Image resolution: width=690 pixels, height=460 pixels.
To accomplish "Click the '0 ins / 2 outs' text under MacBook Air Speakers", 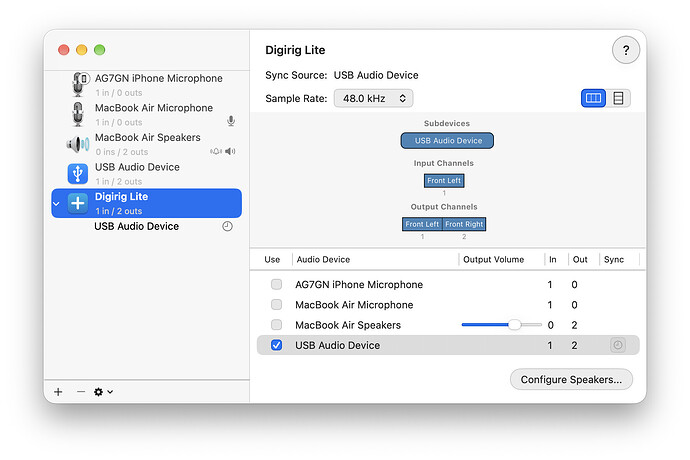I will point(122,152).
